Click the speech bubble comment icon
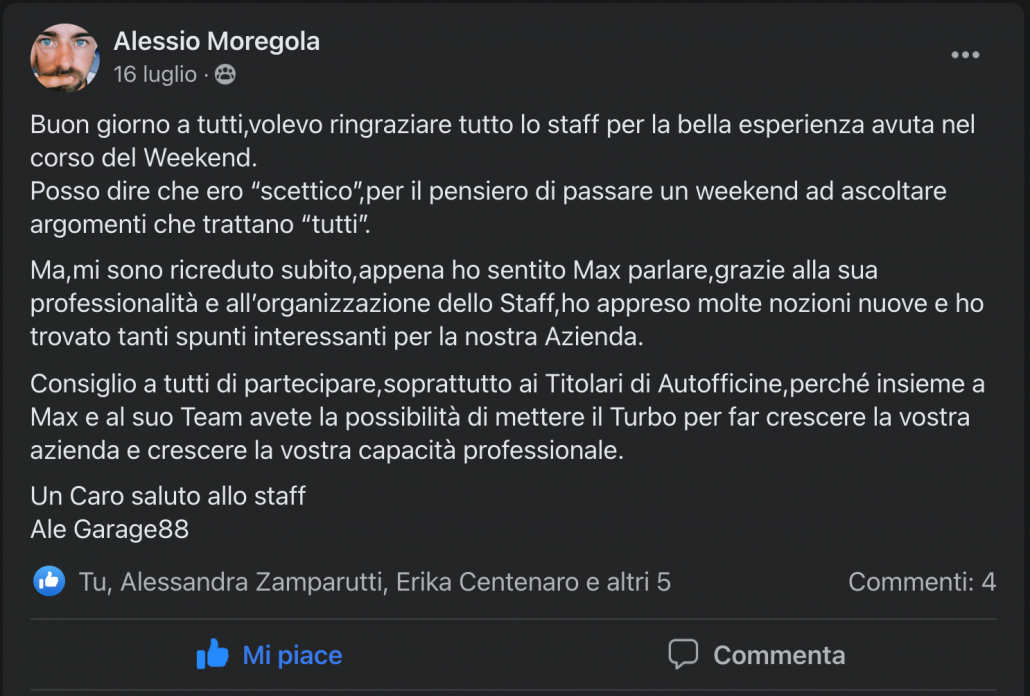 pos(683,654)
